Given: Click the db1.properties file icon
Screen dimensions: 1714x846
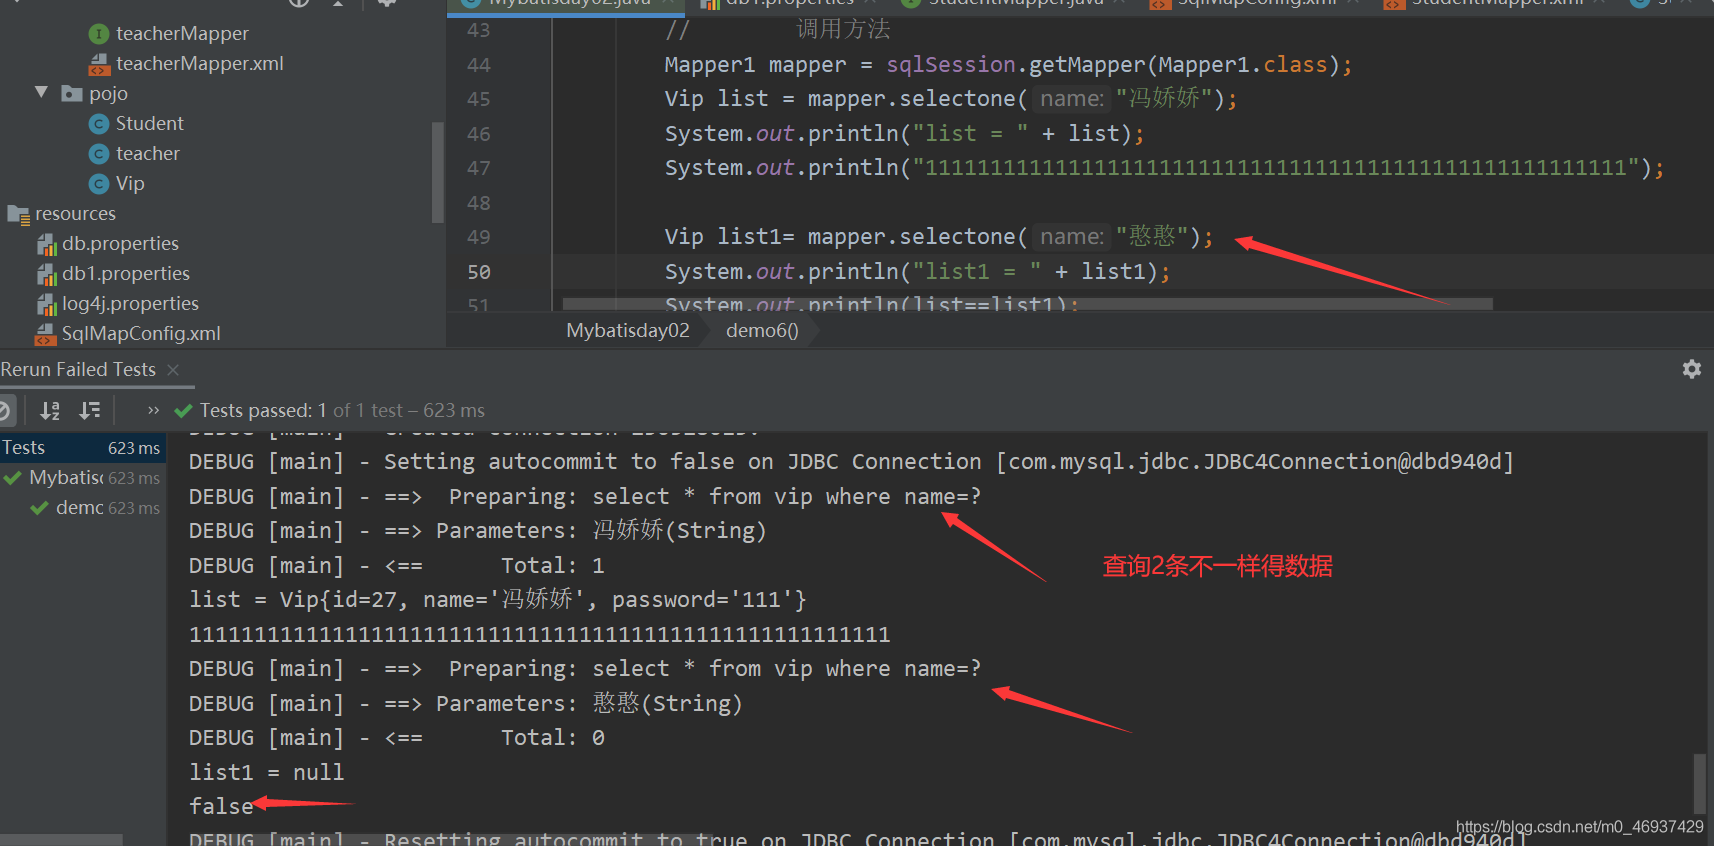Looking at the screenshot, I should 46,274.
